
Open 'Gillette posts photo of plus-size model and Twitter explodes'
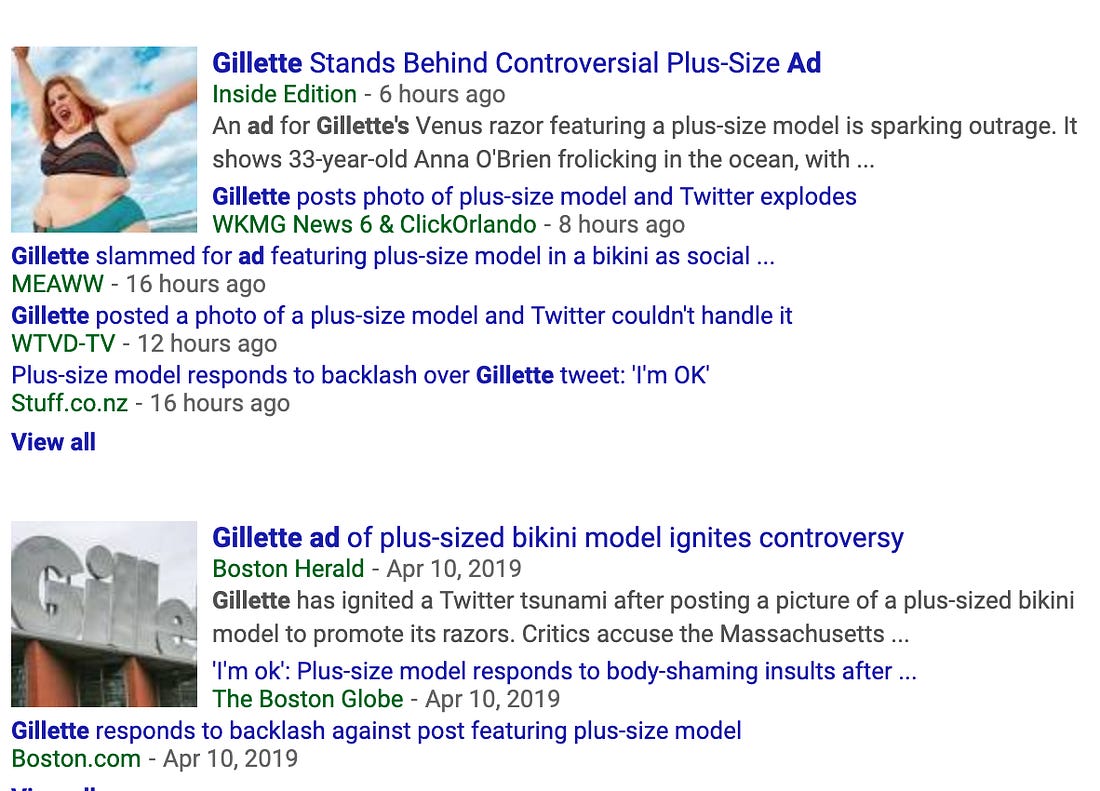click(534, 196)
